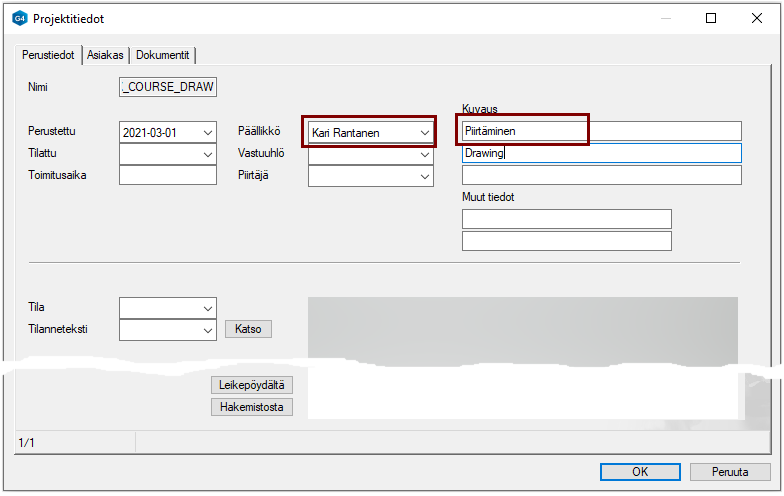Switch to the Asiakas tab

(105, 55)
